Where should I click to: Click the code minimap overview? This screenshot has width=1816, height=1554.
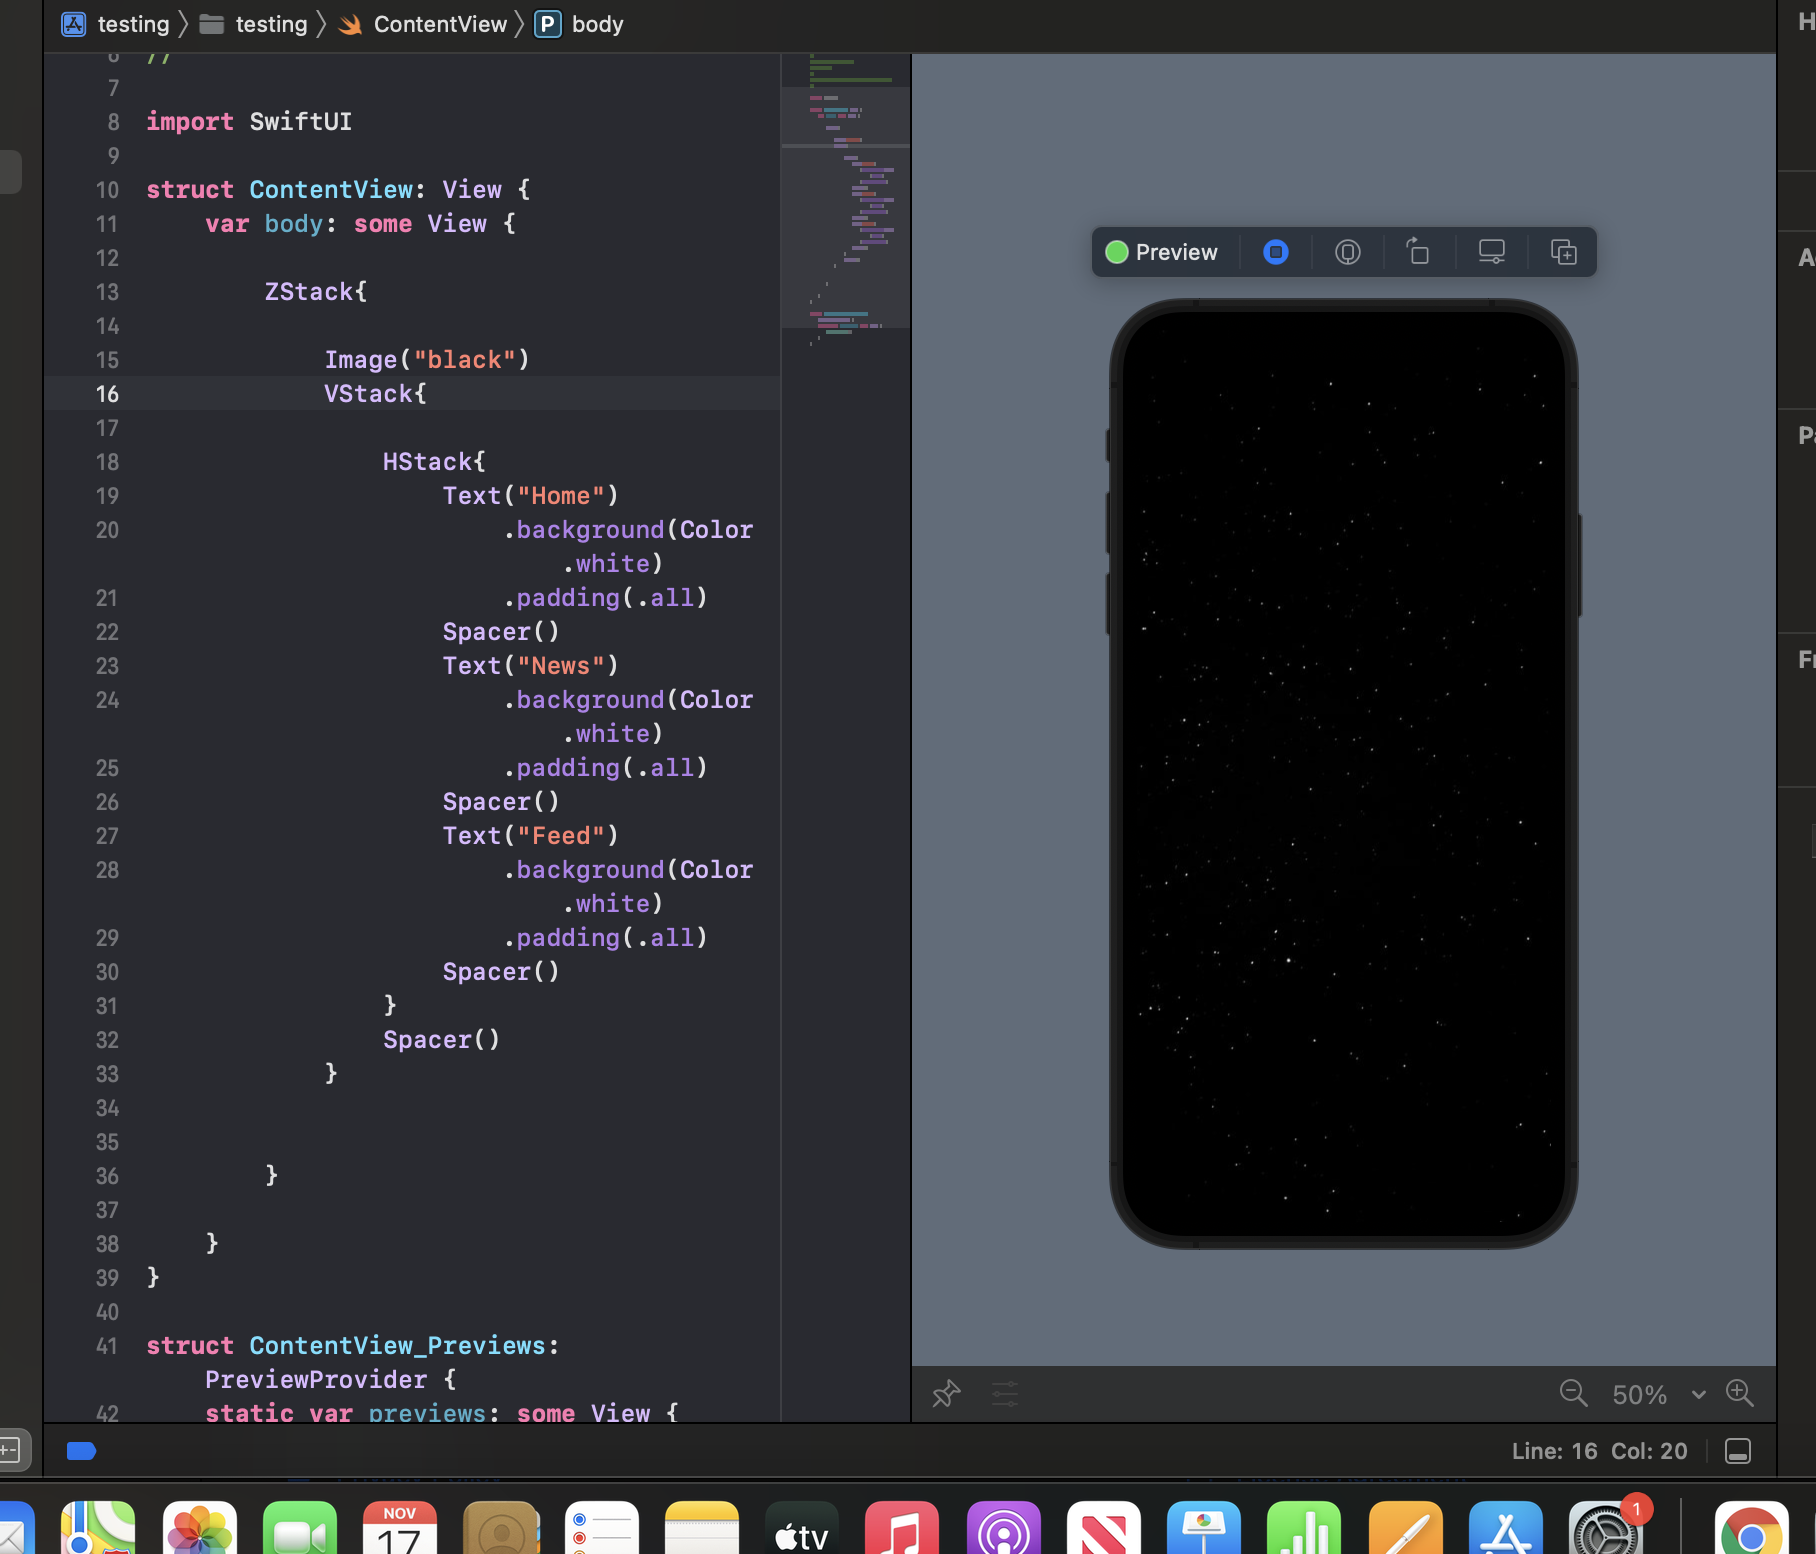[845, 200]
